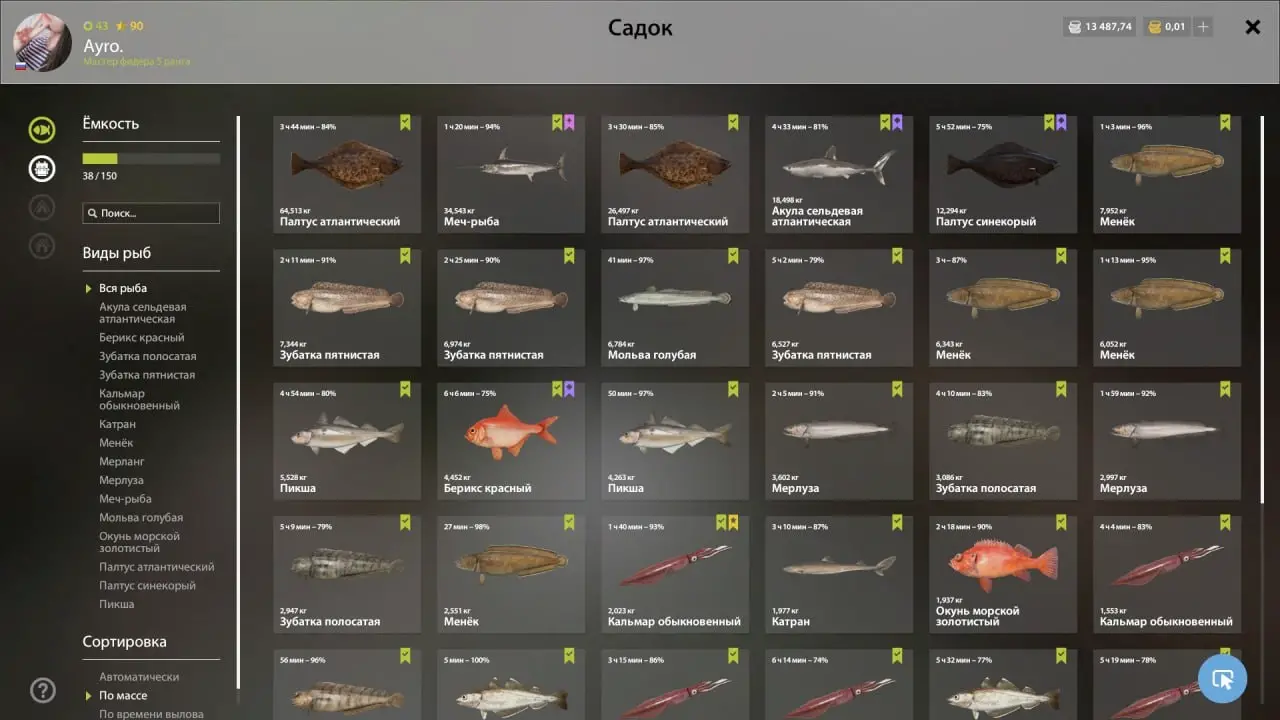Click the silver coins balance 13 487,74
Image resolution: width=1280 pixels, height=720 pixels.
click(1099, 27)
